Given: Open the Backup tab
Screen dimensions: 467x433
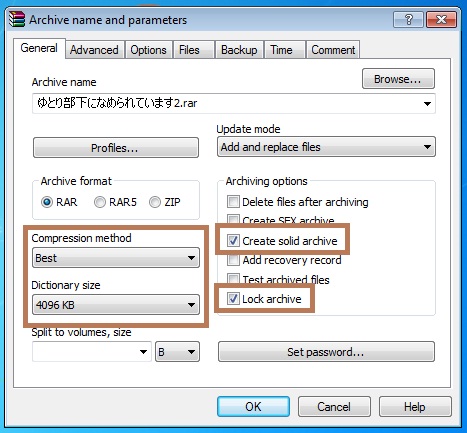Looking at the screenshot, I should (239, 50).
